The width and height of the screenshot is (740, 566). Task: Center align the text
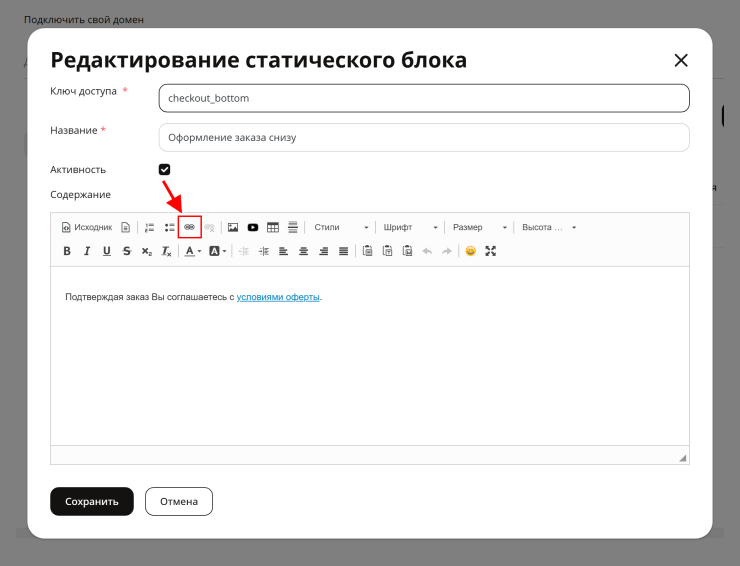[303, 251]
